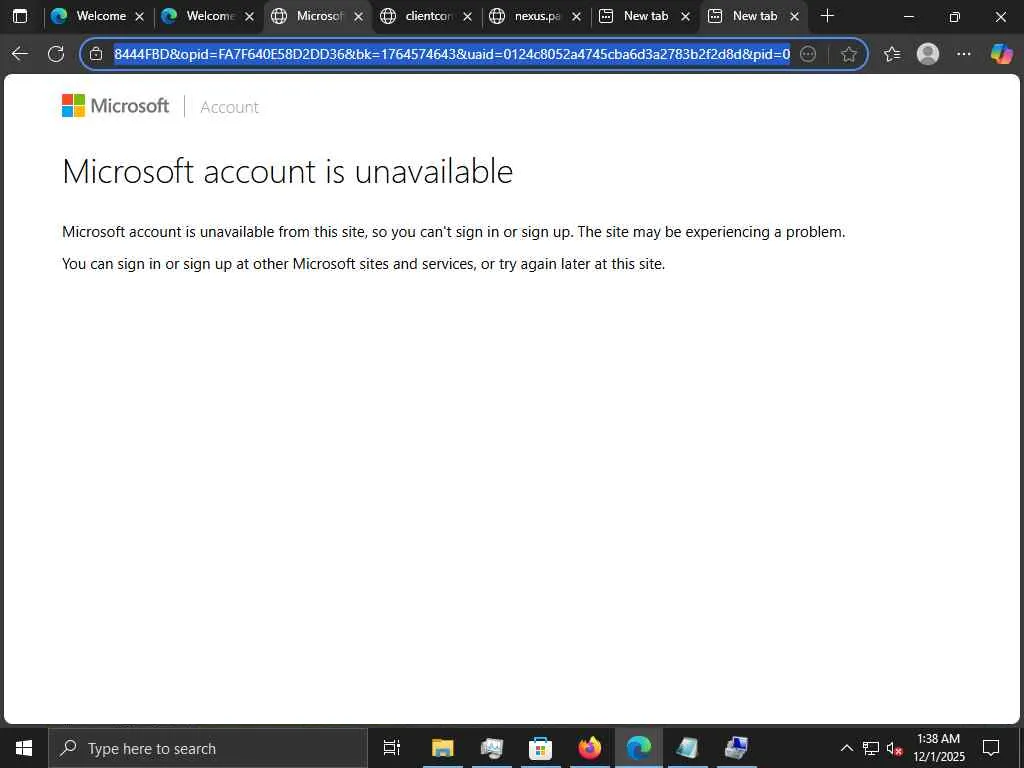1024x768 pixels.
Task: Switch to the first Welcome tab
Action: point(98,16)
